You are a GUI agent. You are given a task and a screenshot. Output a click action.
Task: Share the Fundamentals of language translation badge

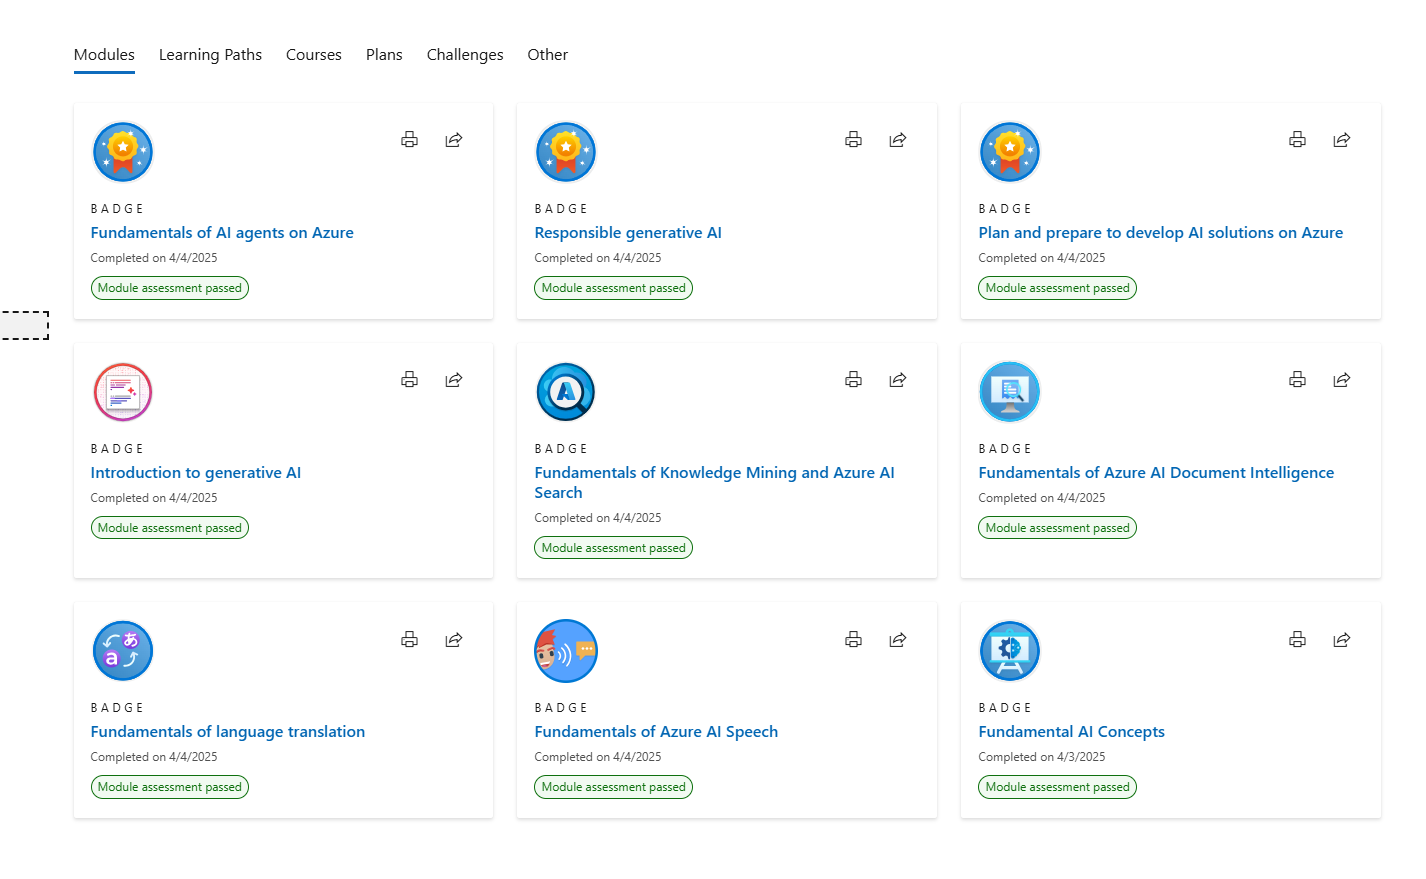click(454, 640)
